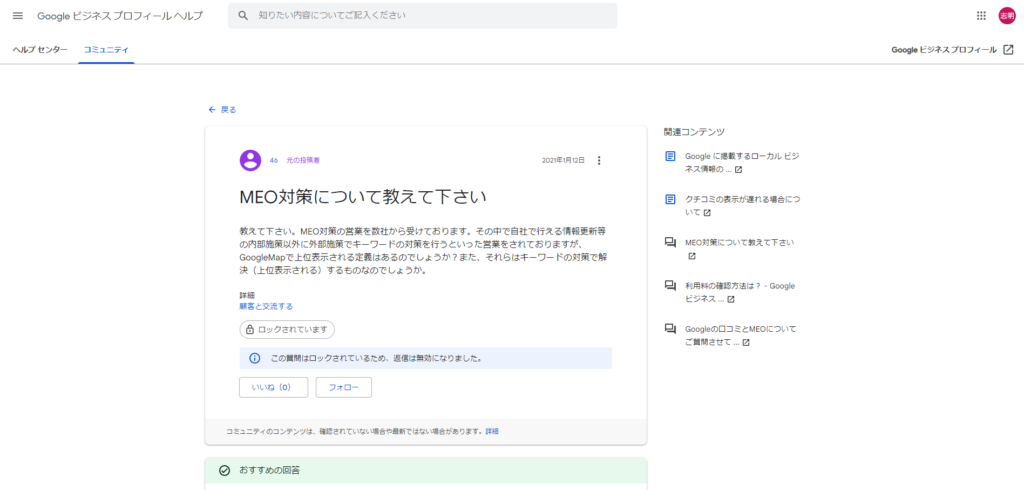Click the lock icon in ロックされています chip
This screenshot has height=490, width=1024.
(249, 330)
